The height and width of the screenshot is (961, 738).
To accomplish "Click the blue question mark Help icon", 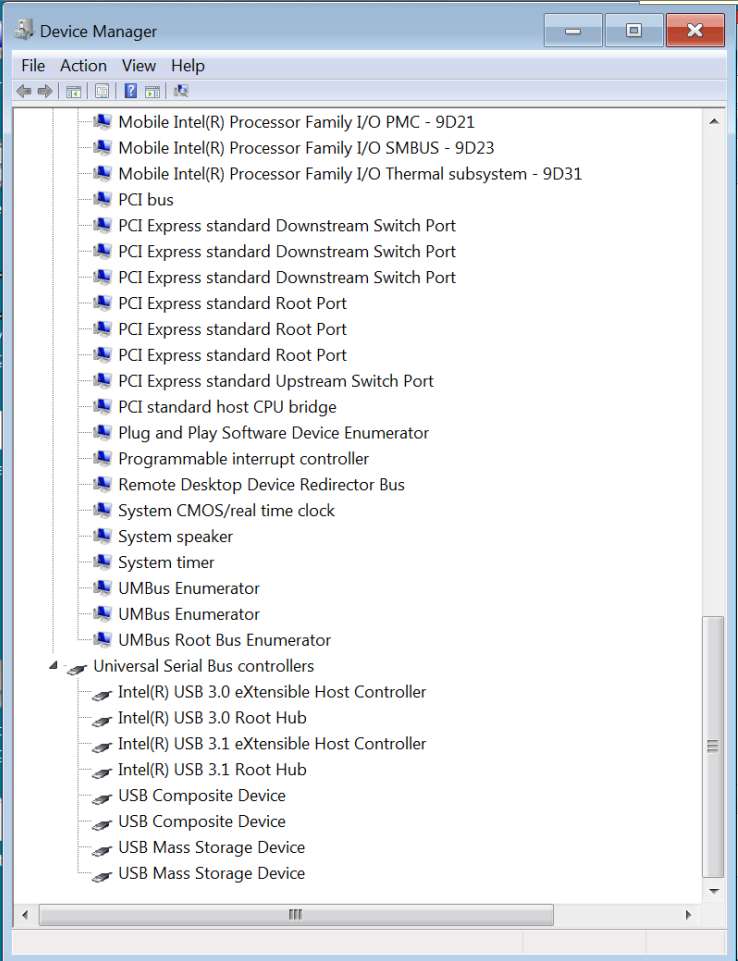I will coord(131,91).
